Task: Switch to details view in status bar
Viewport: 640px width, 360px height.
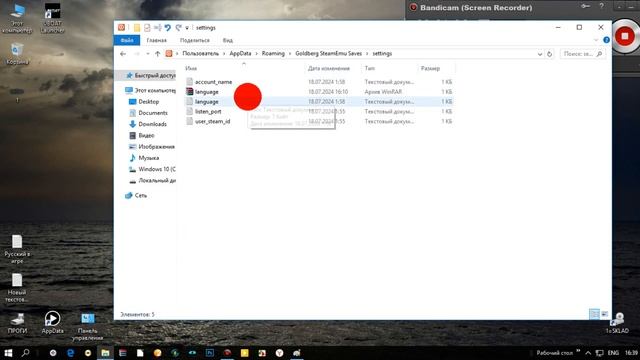Action: [x=595, y=314]
